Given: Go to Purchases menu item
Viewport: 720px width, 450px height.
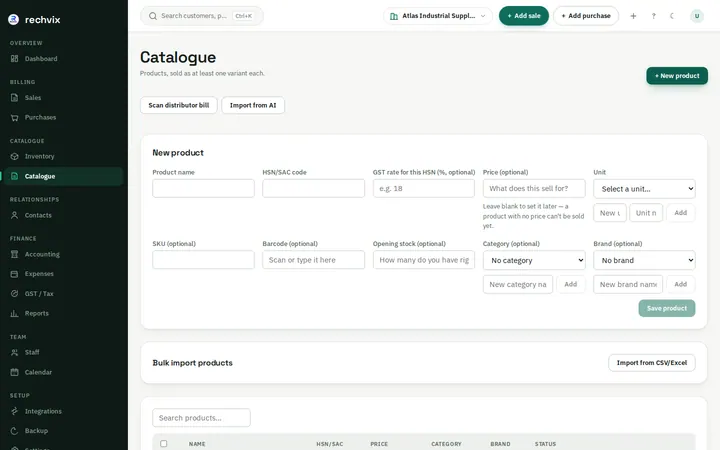Looking at the screenshot, I should 63,118.
